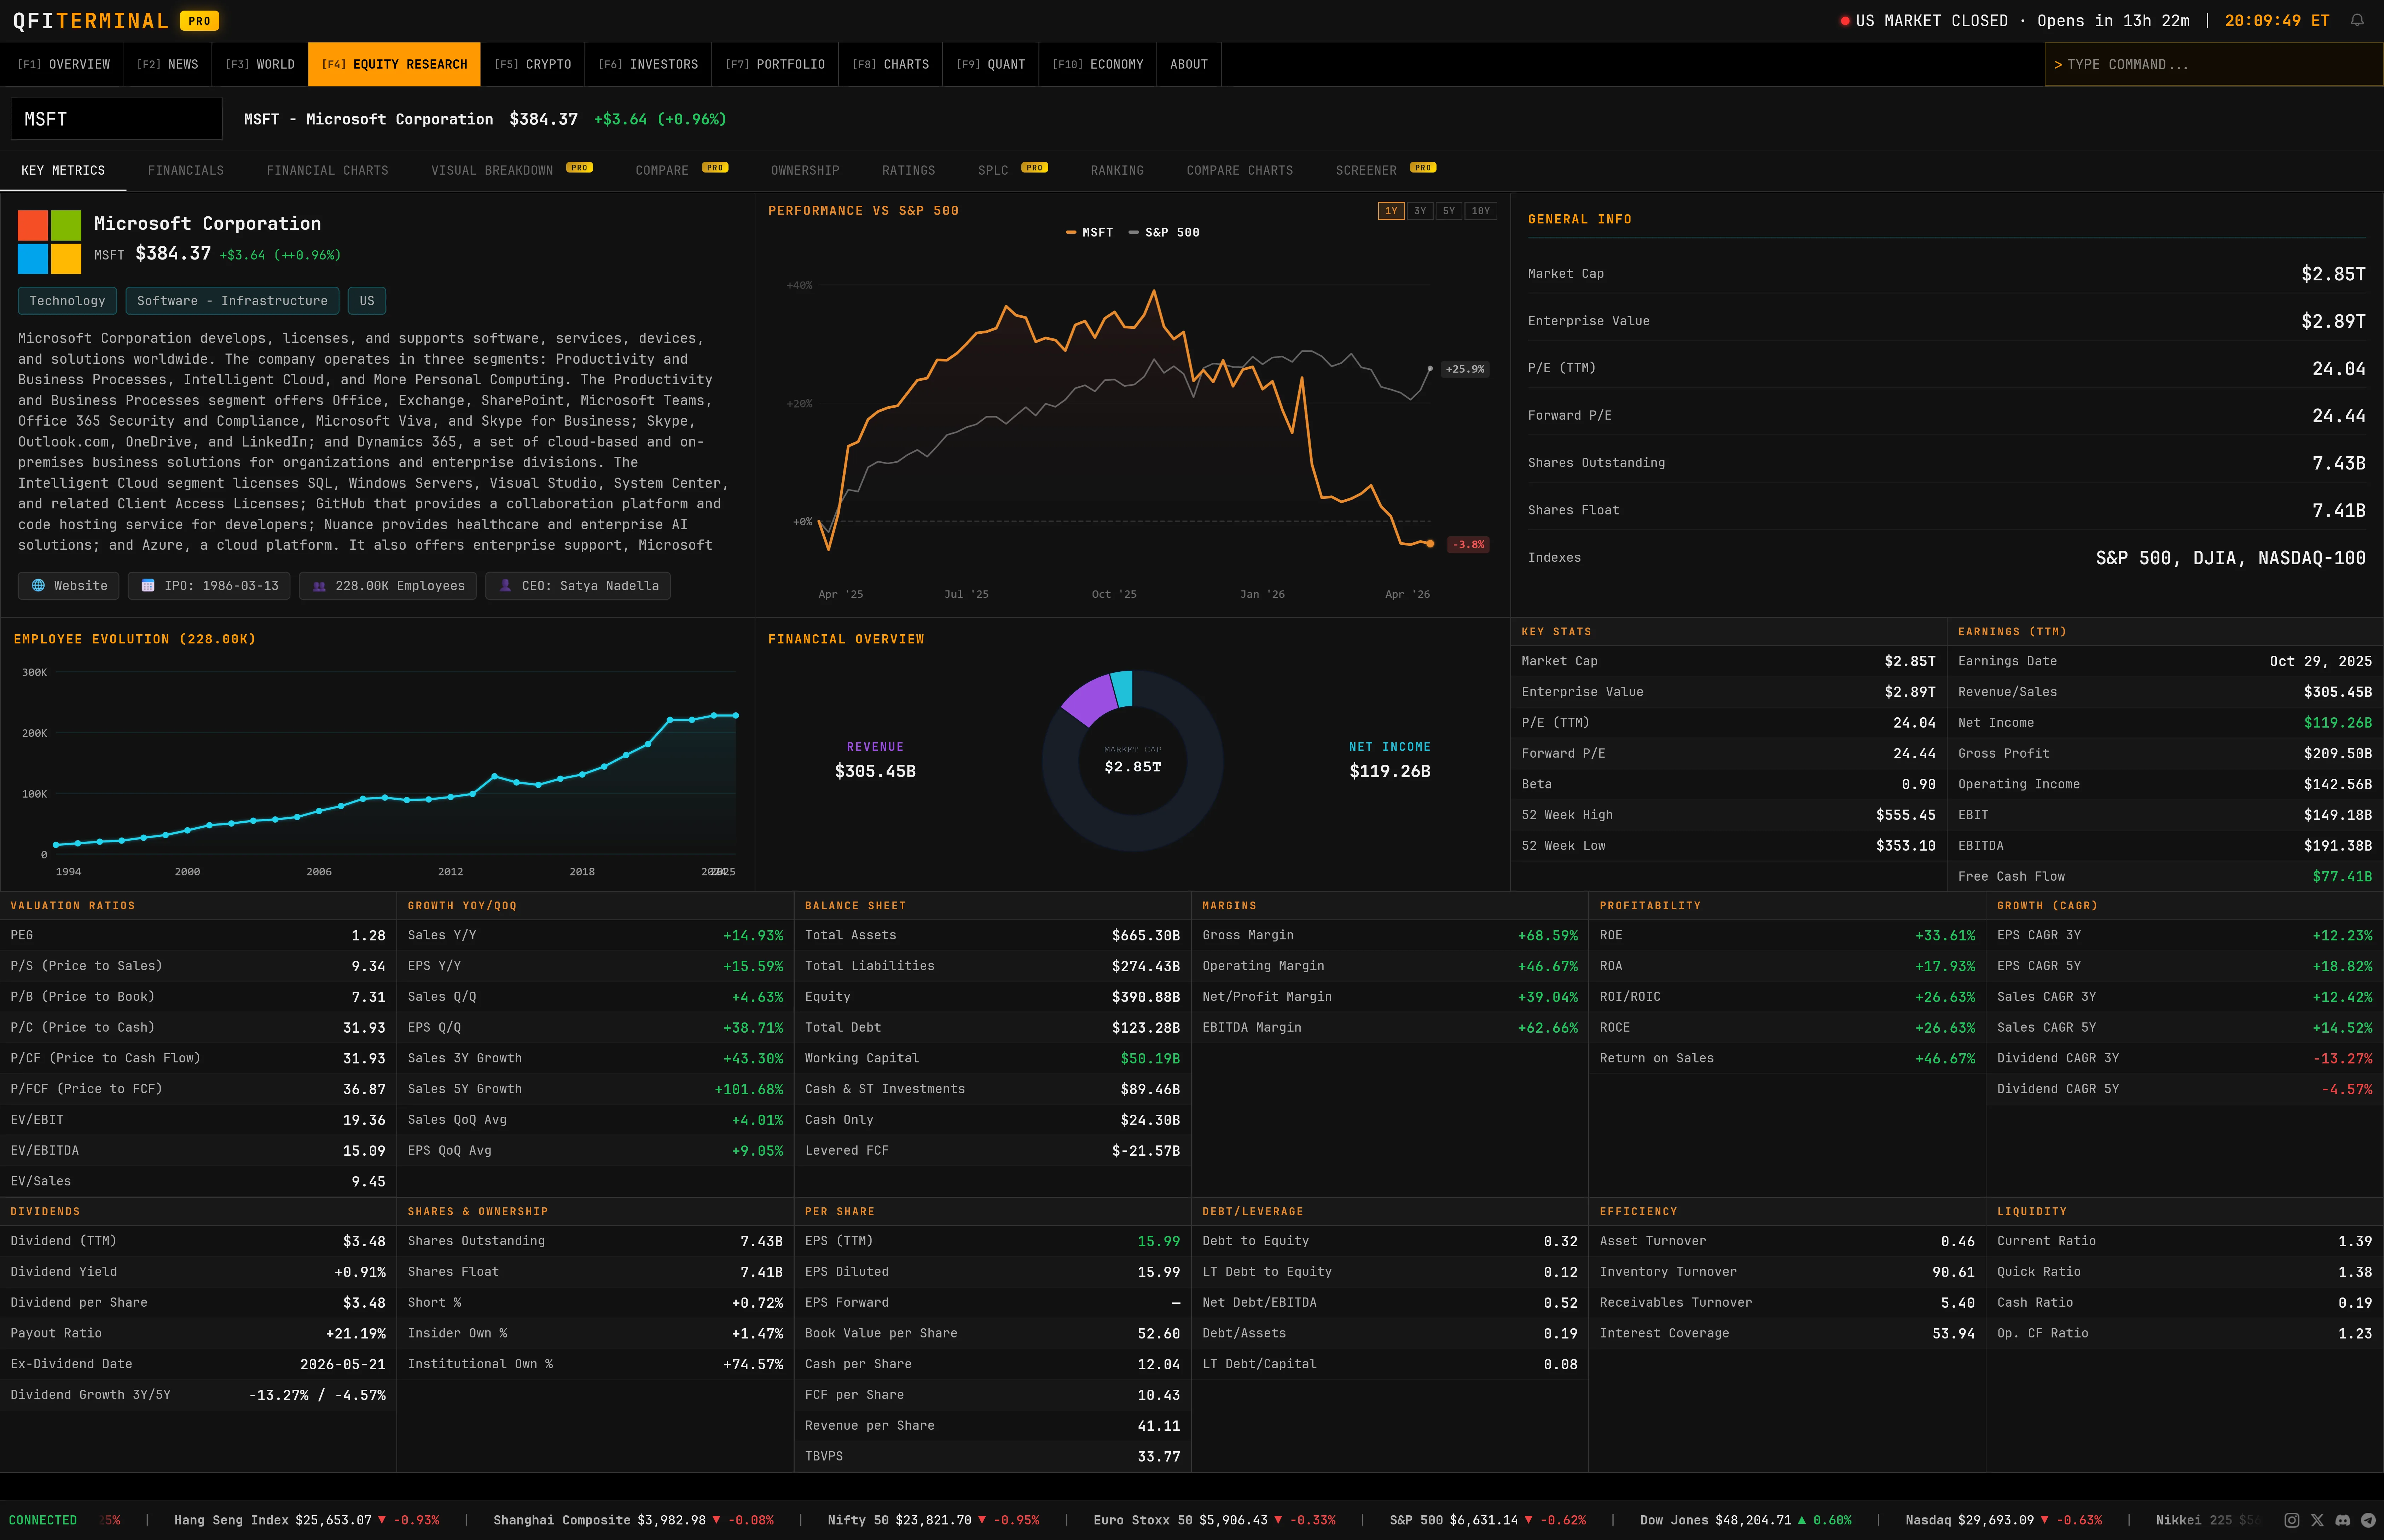Select the Technology sector tag

66,300
